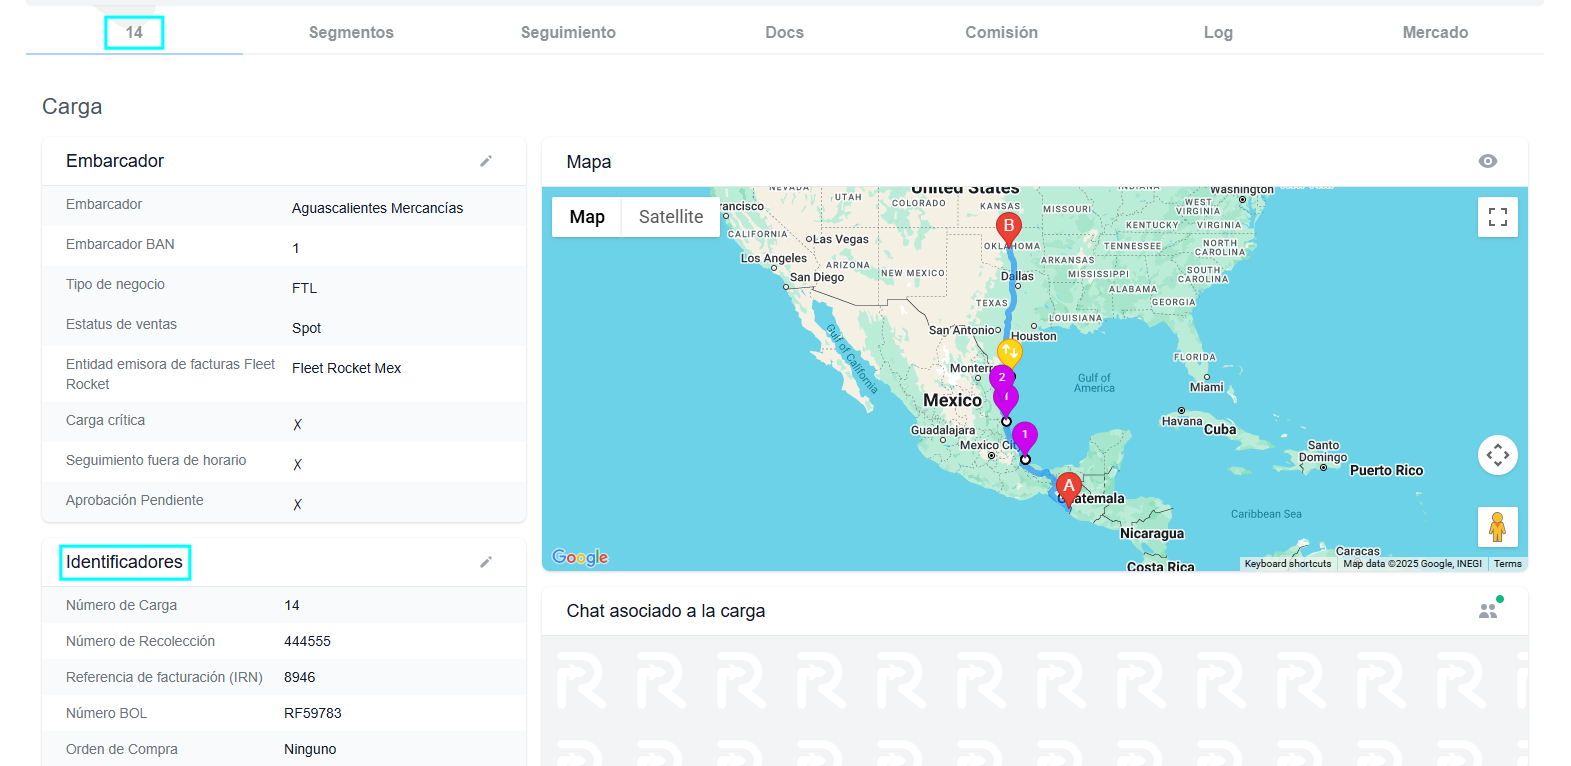Open the map Terms link
Image resolution: width=1571 pixels, height=766 pixels.
(x=1508, y=564)
